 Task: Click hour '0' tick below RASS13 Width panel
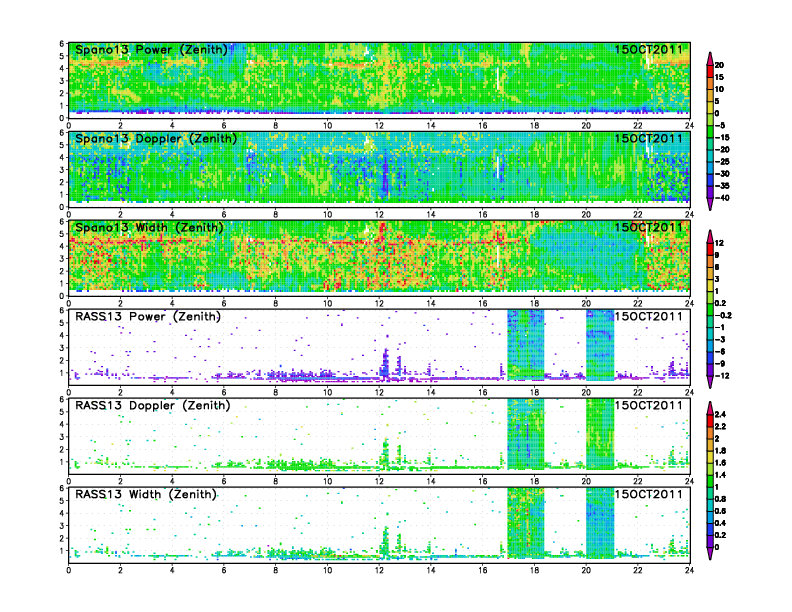point(69,570)
